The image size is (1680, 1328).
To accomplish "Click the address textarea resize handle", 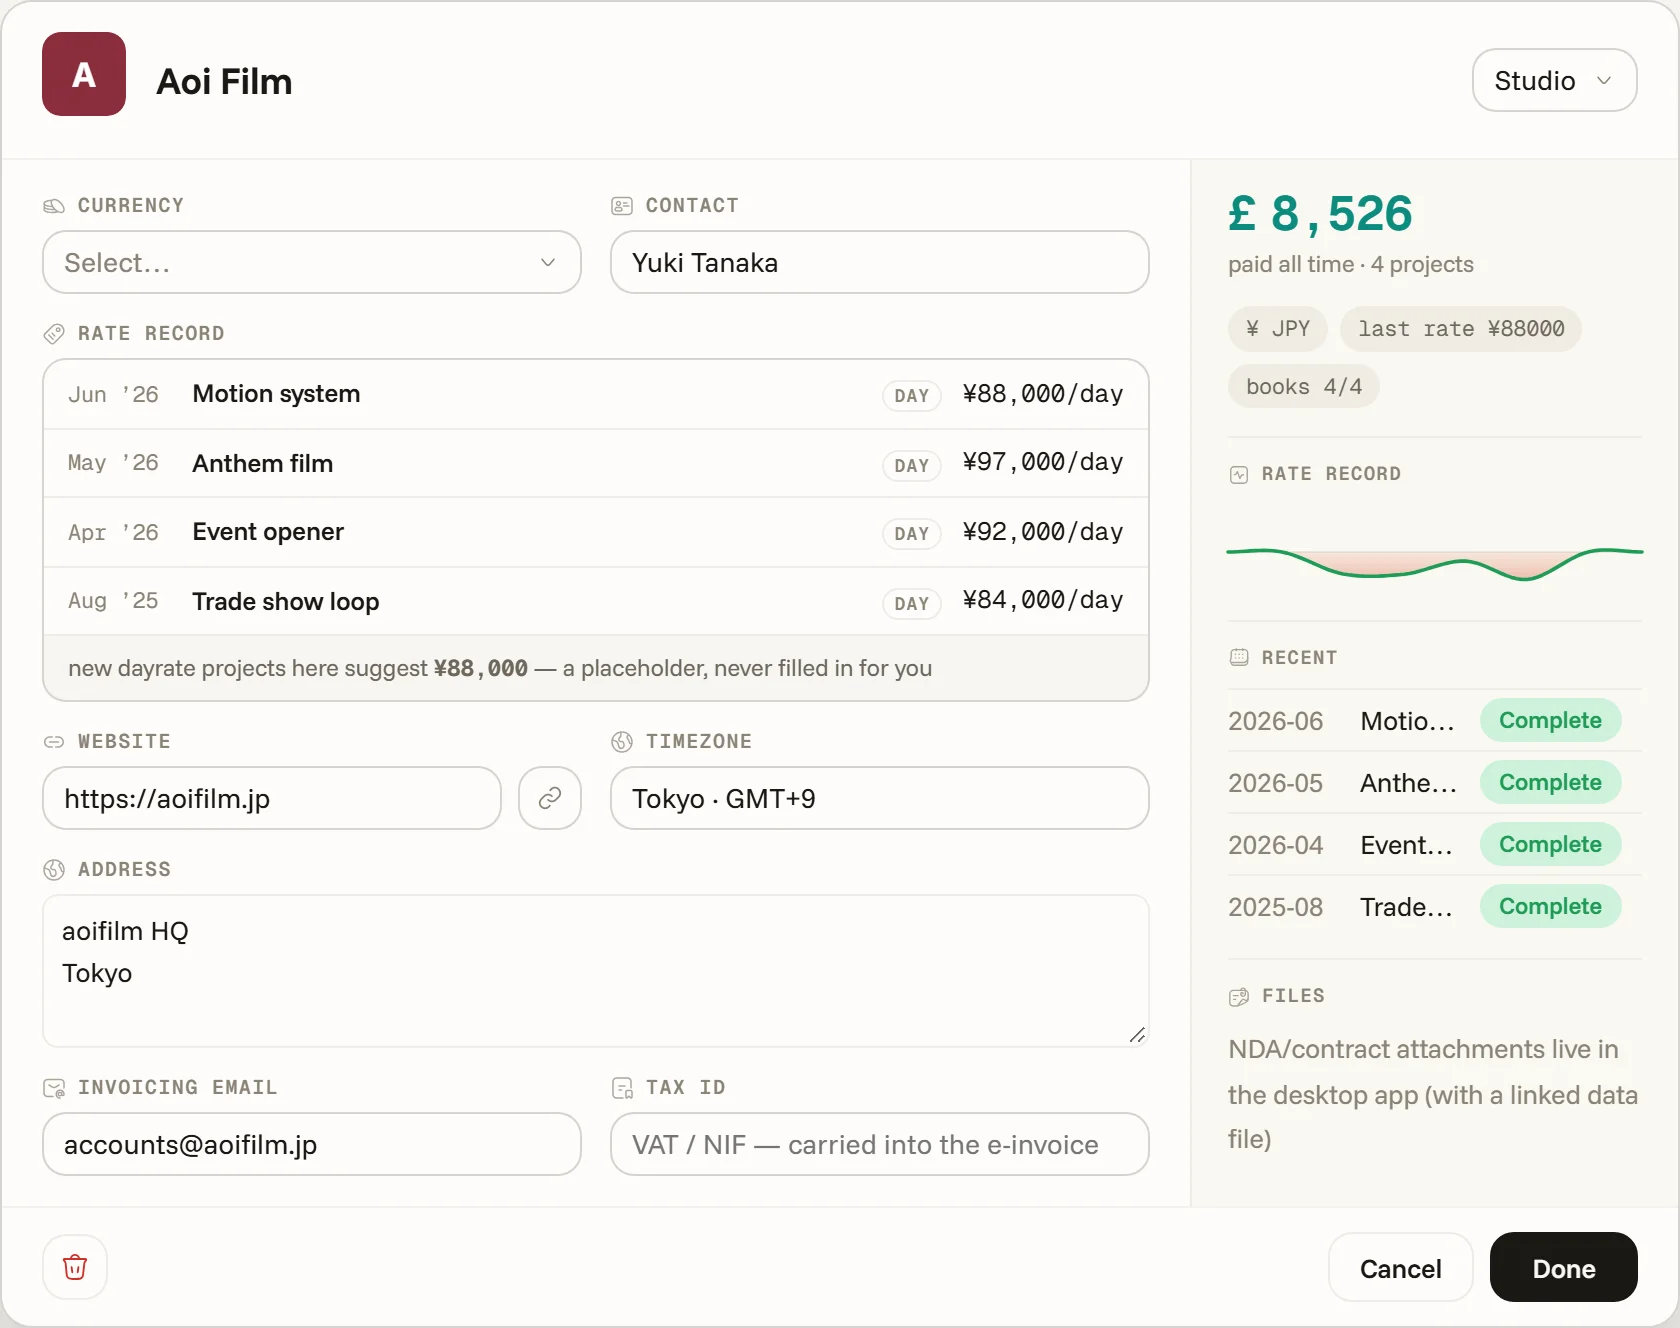I will pyautogui.click(x=1137, y=1035).
